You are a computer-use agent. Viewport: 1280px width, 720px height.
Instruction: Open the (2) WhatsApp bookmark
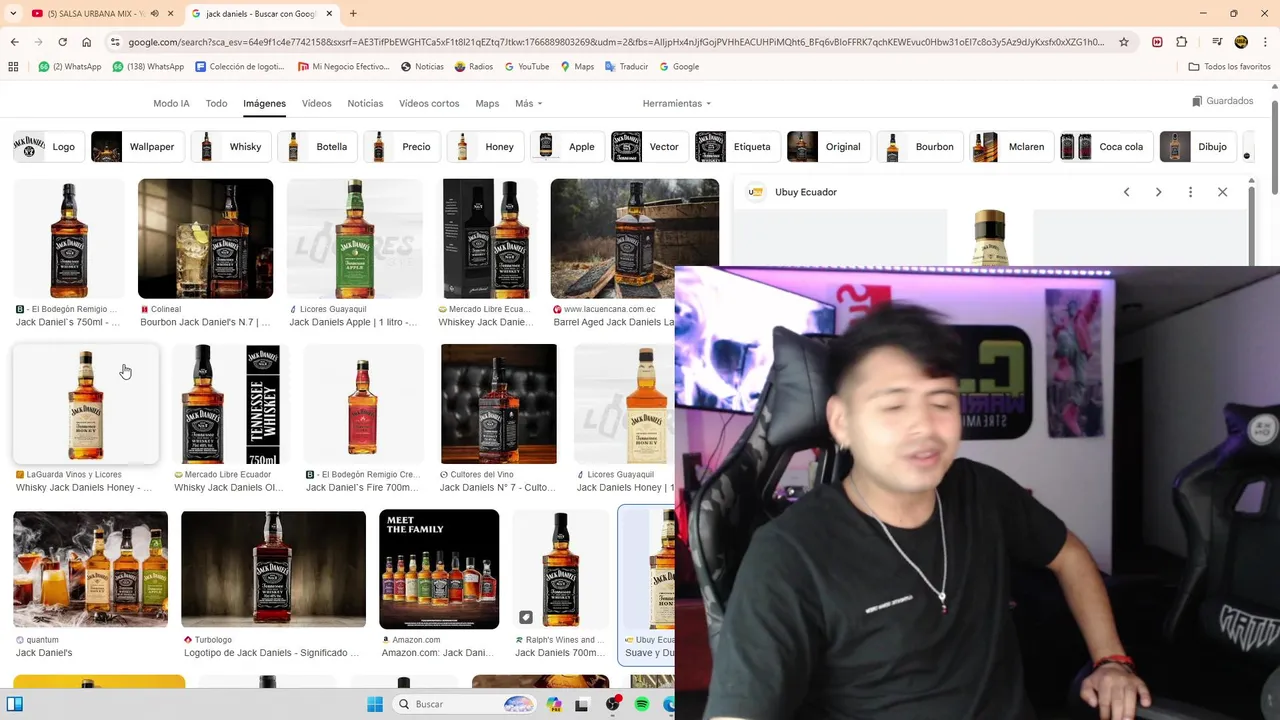click(70, 67)
